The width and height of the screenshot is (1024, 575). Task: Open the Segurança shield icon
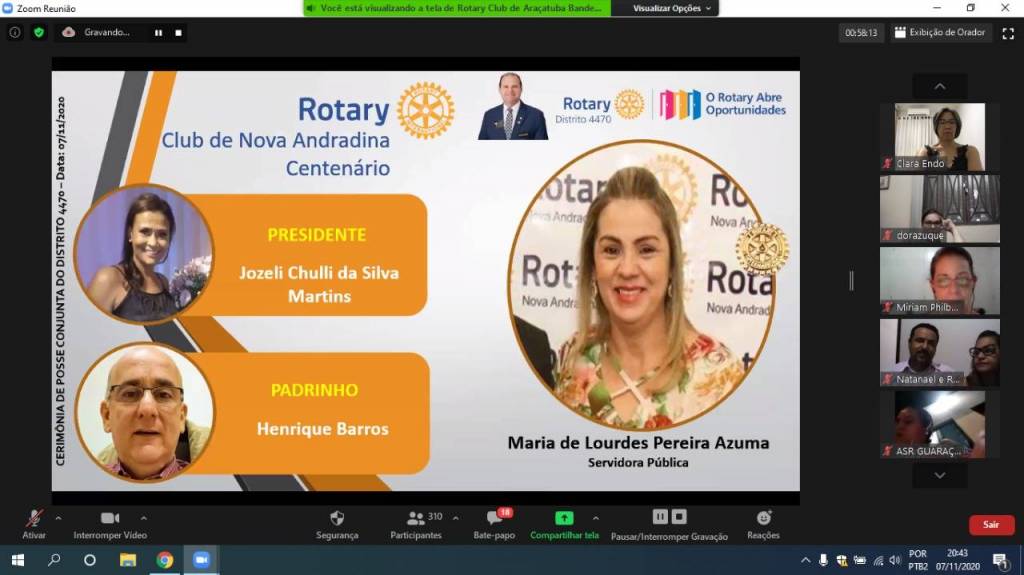[x=337, y=523]
